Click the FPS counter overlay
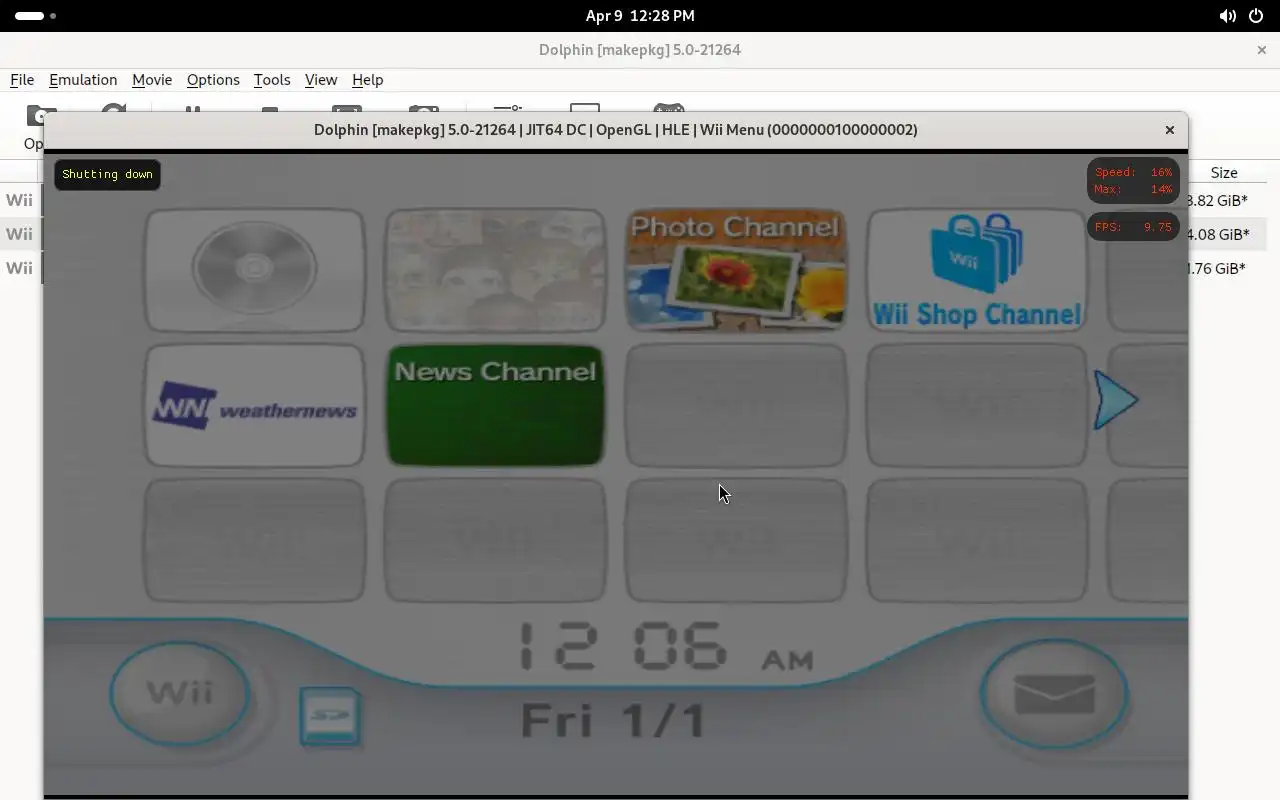This screenshot has height=800, width=1280. point(1133,227)
